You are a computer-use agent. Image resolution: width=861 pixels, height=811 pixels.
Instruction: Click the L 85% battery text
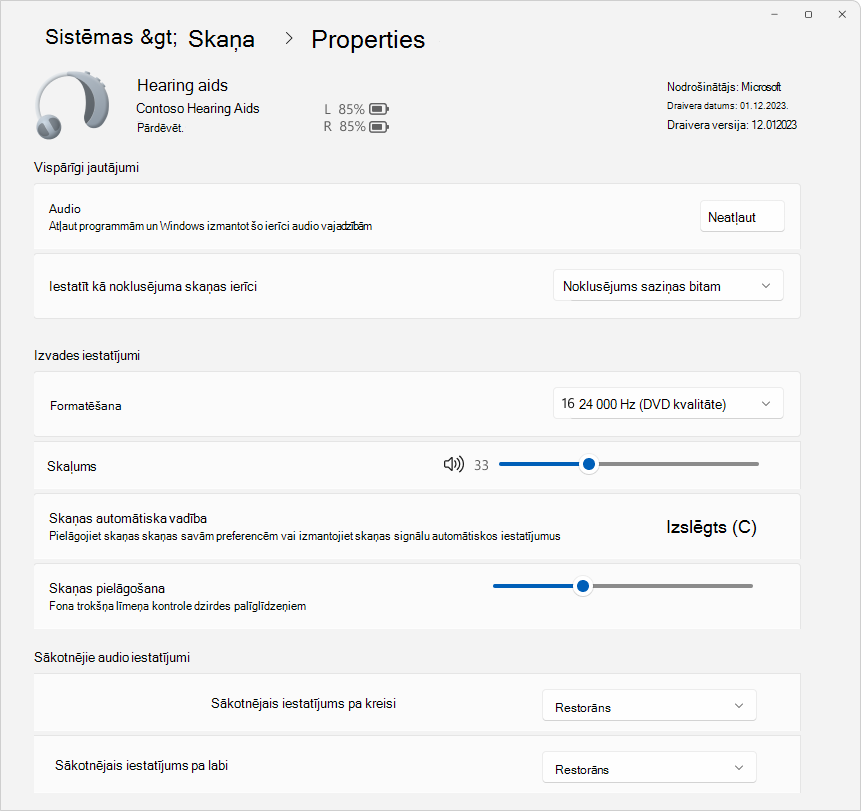tap(344, 109)
